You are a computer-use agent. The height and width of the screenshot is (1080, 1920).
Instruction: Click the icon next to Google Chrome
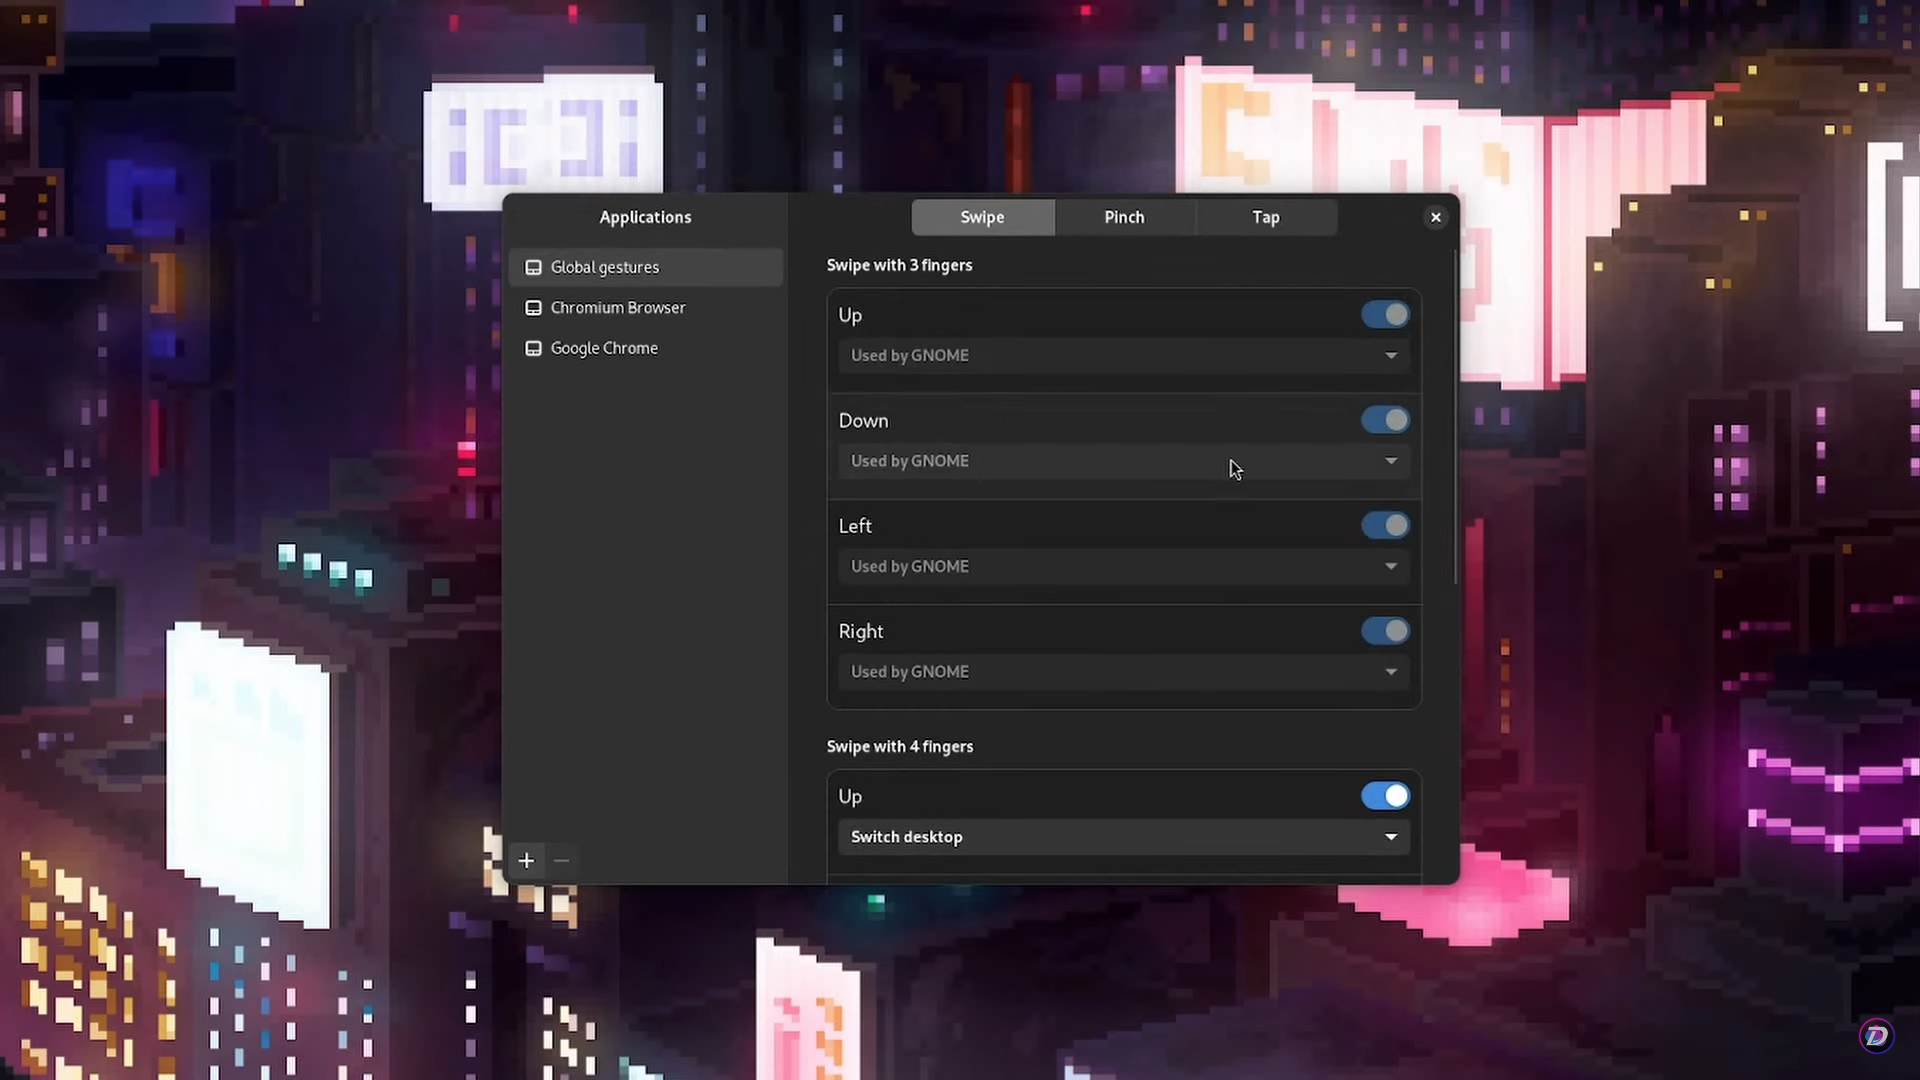point(533,348)
